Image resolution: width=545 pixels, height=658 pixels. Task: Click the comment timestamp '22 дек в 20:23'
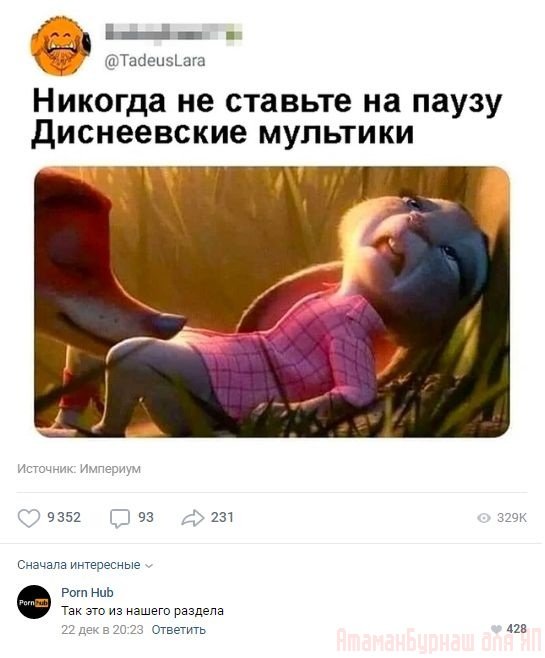(102, 629)
